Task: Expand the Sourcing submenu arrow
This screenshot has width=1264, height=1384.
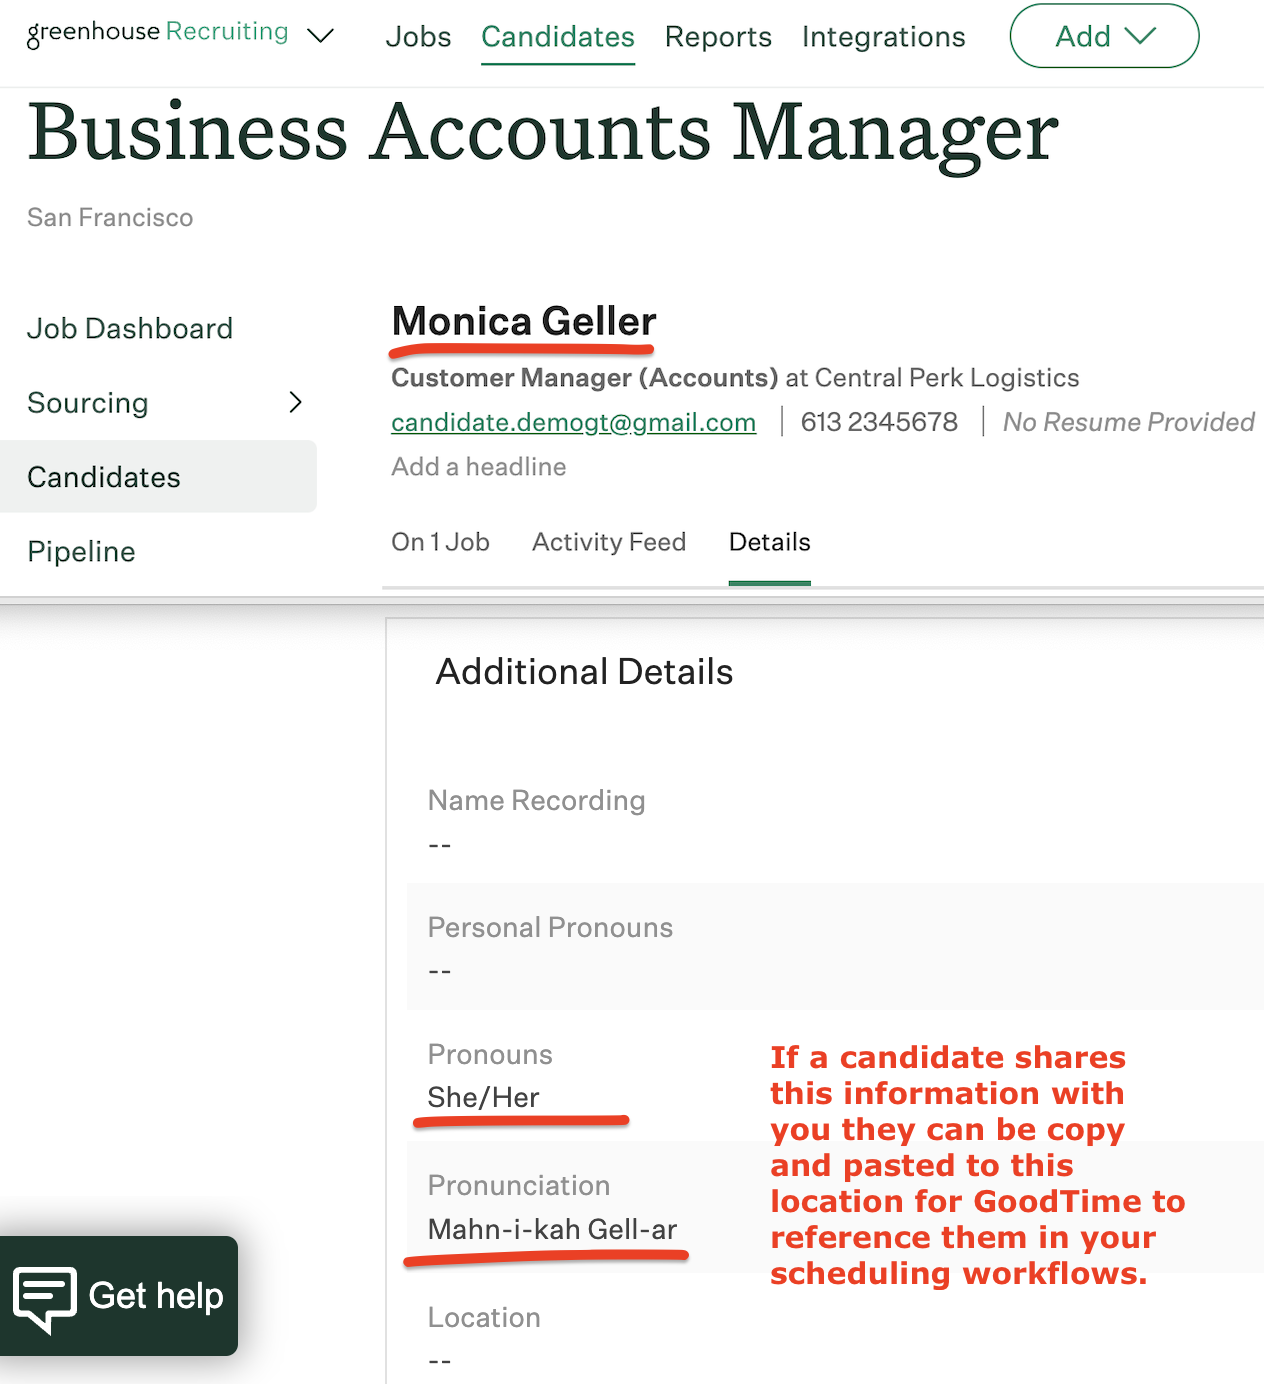Action: 295,402
